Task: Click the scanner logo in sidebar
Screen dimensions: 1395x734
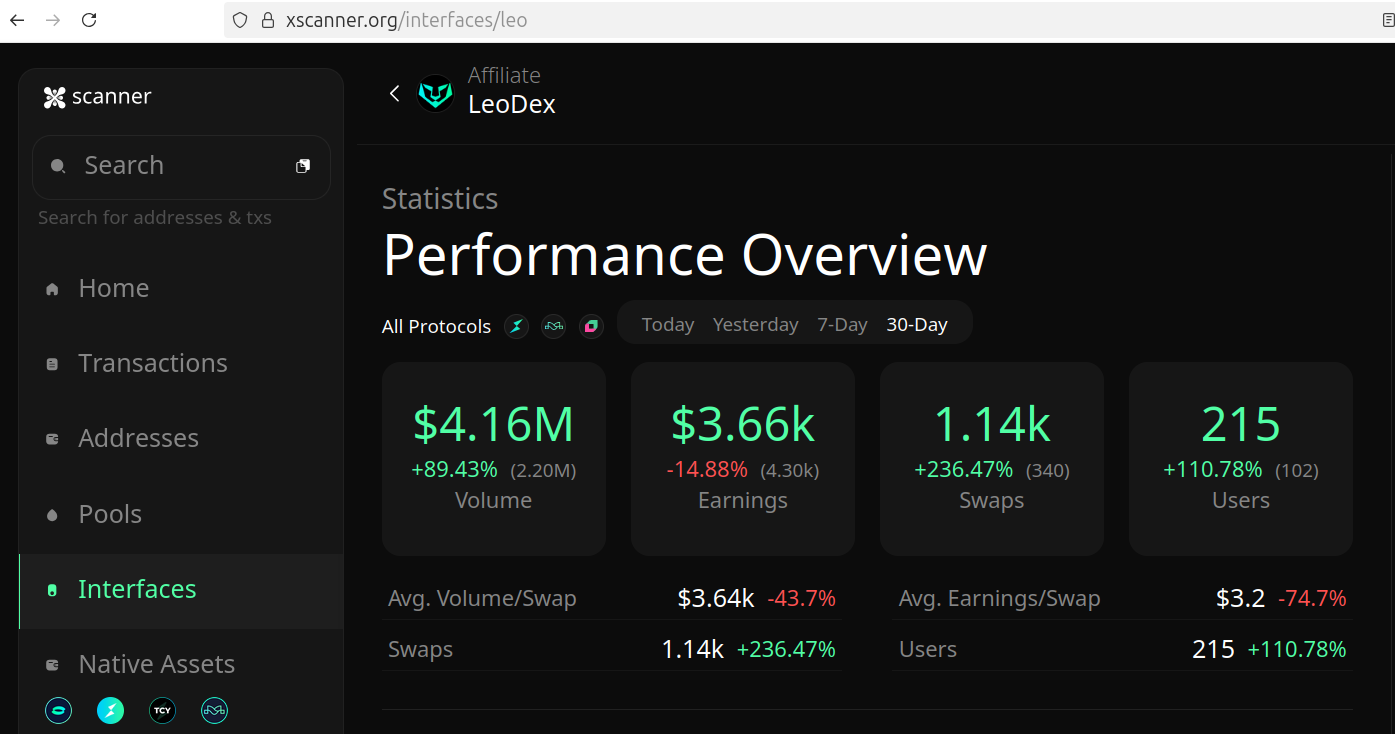Action: [x=98, y=97]
